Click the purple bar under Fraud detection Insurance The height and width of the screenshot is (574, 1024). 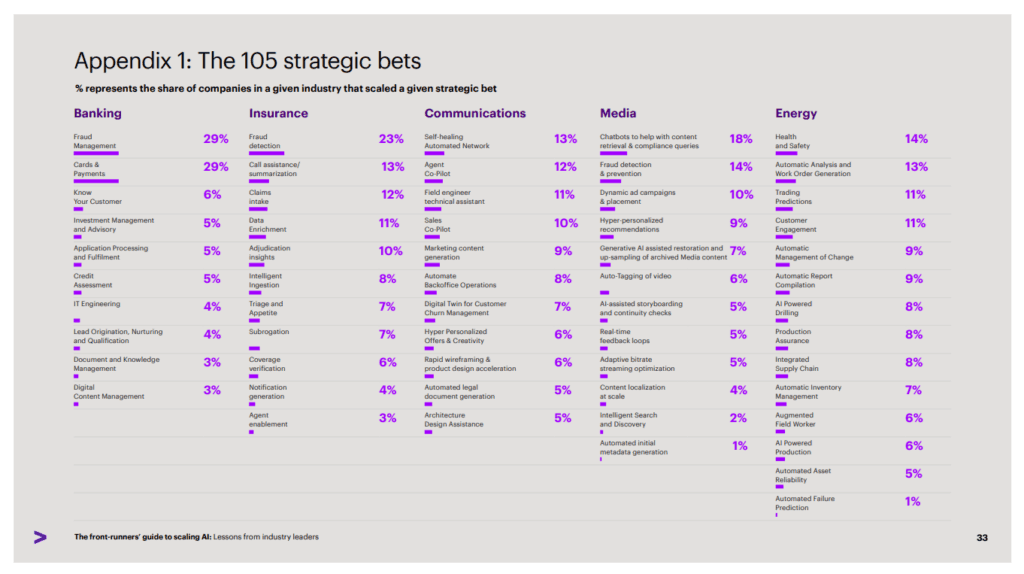266,153
